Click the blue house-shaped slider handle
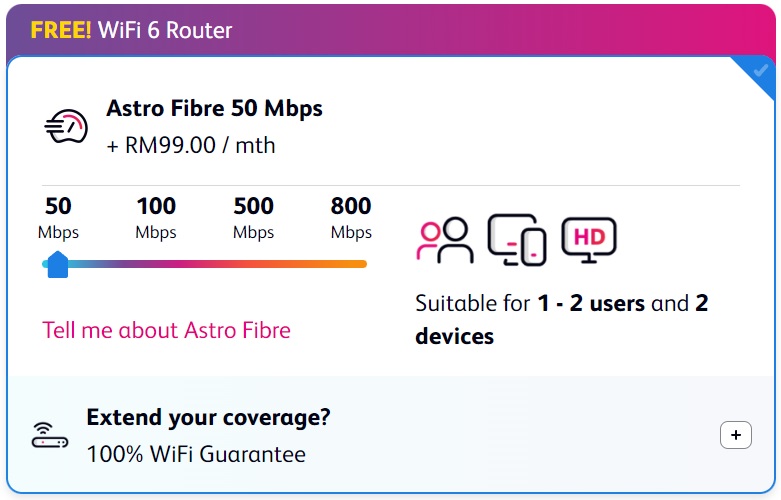 point(58,264)
